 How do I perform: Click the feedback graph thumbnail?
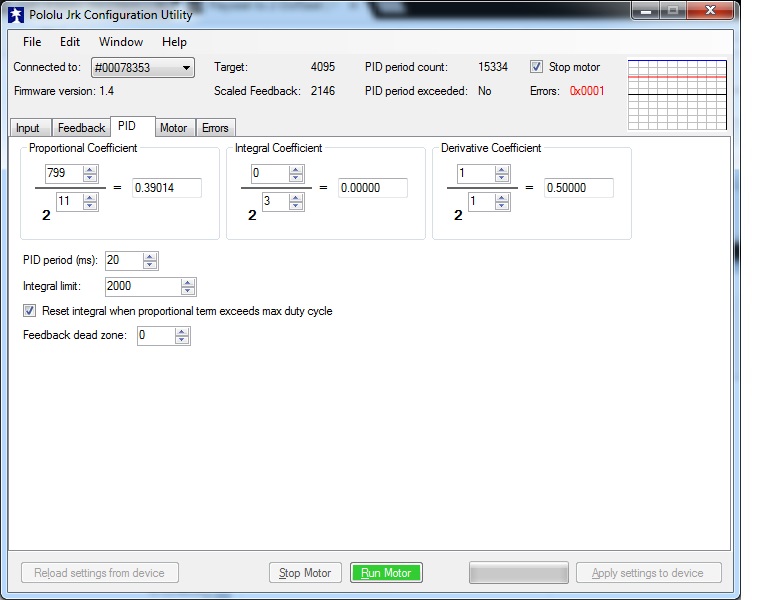(677, 95)
